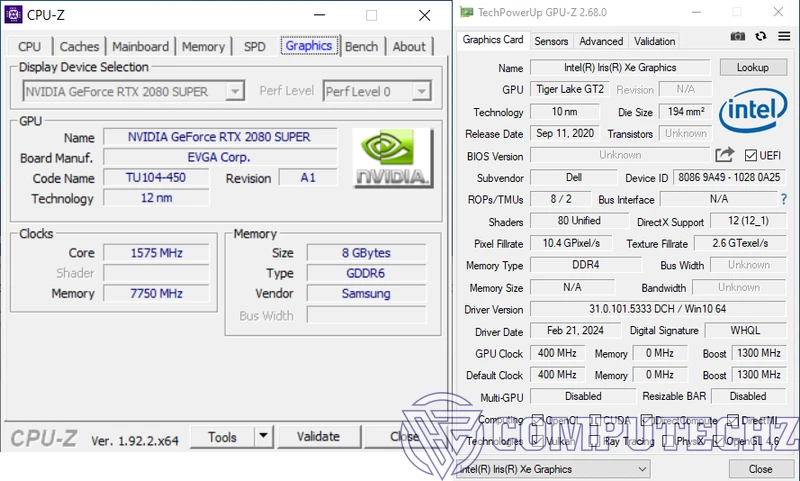The width and height of the screenshot is (800, 481).
Task: Click the Driver Version field
Action: click(658, 309)
